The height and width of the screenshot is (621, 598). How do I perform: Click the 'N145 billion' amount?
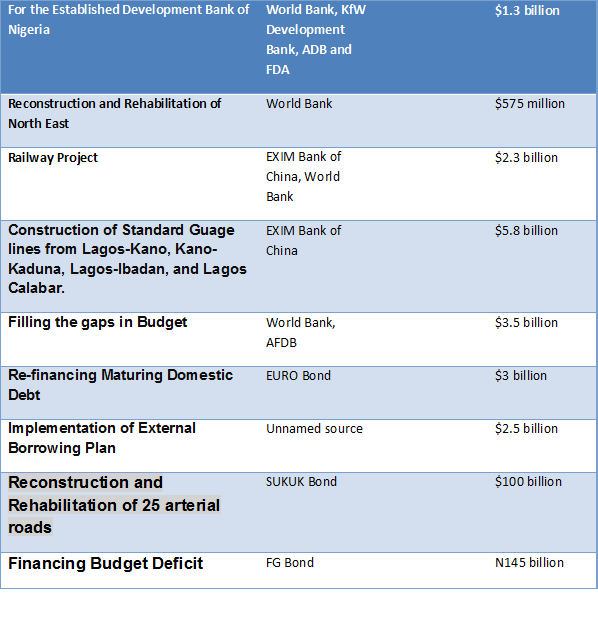click(x=529, y=562)
